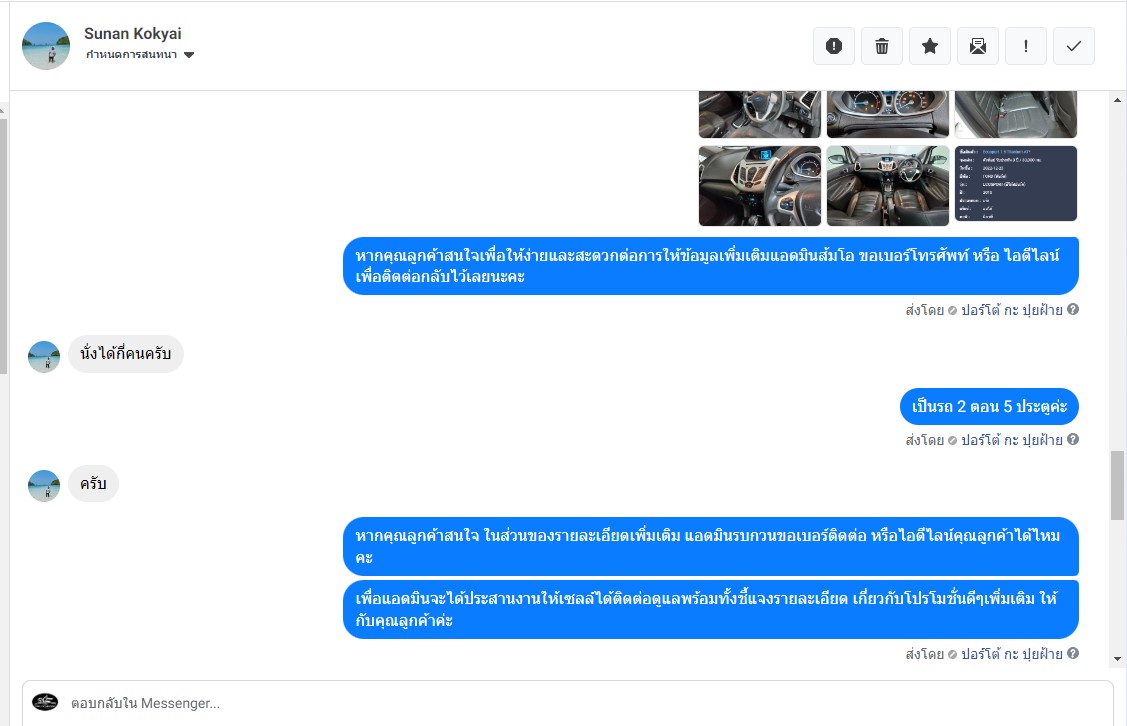Open the car interior seats photo thumbnail
Screen dimensions: 1127x726
888,185
